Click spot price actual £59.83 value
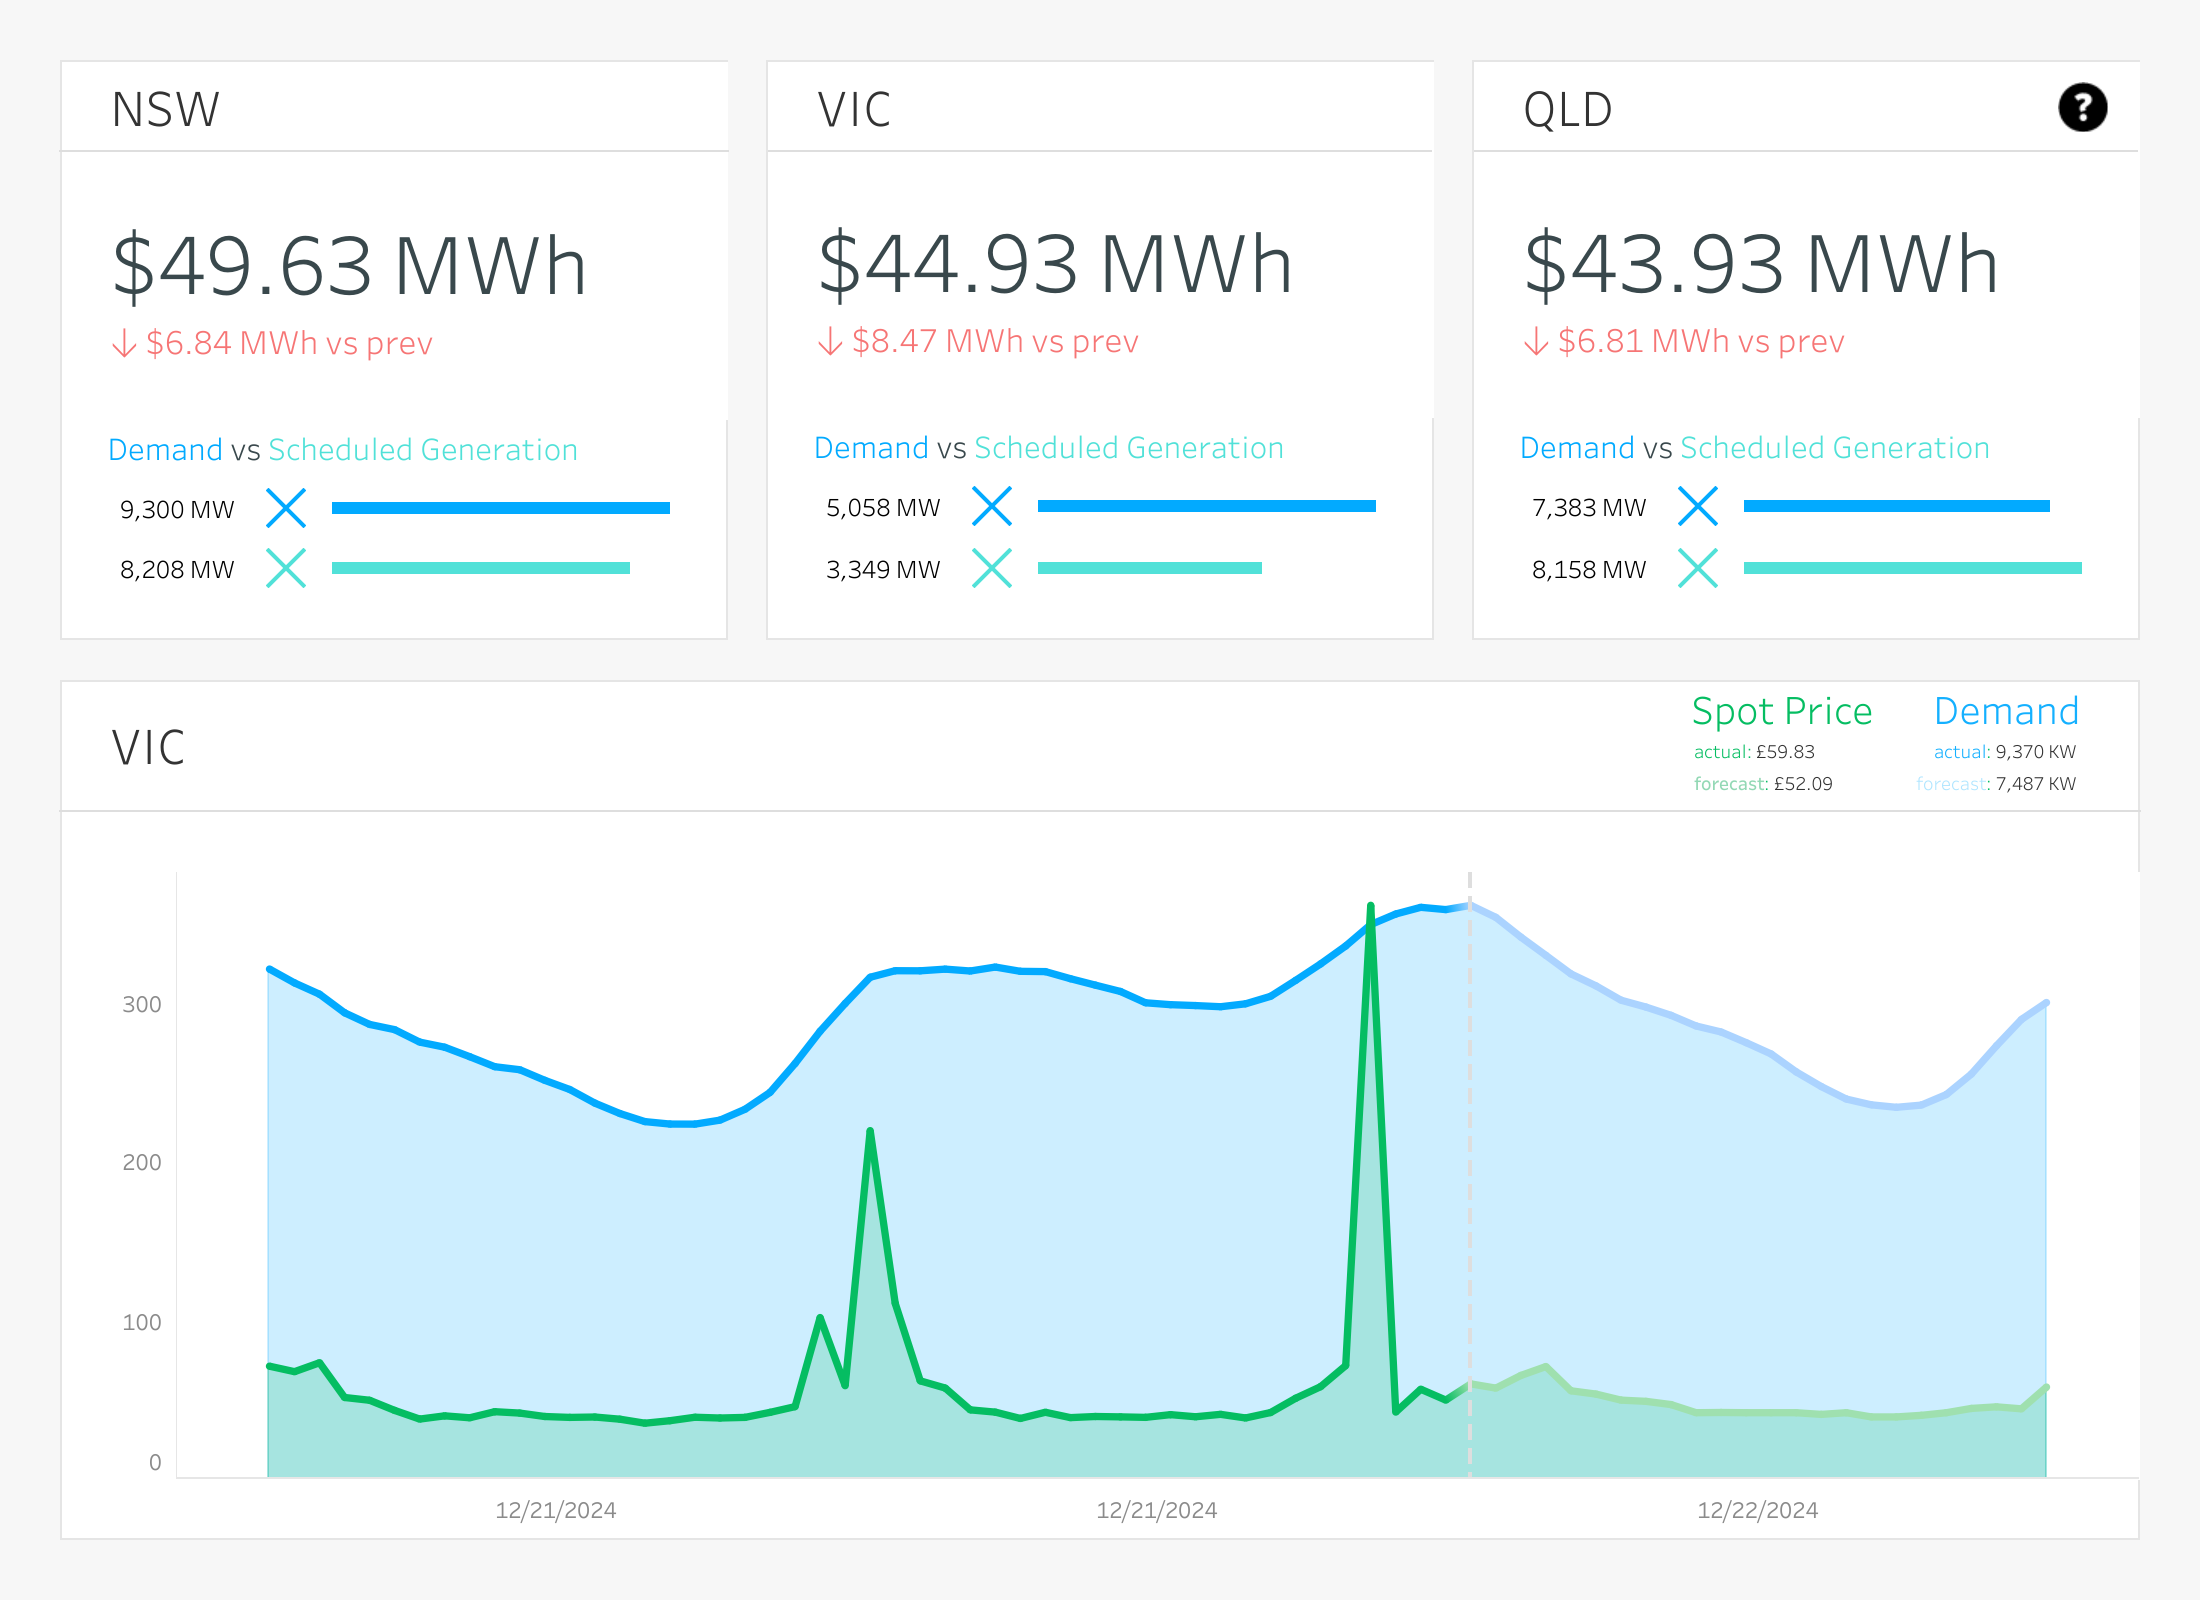 point(1785,752)
